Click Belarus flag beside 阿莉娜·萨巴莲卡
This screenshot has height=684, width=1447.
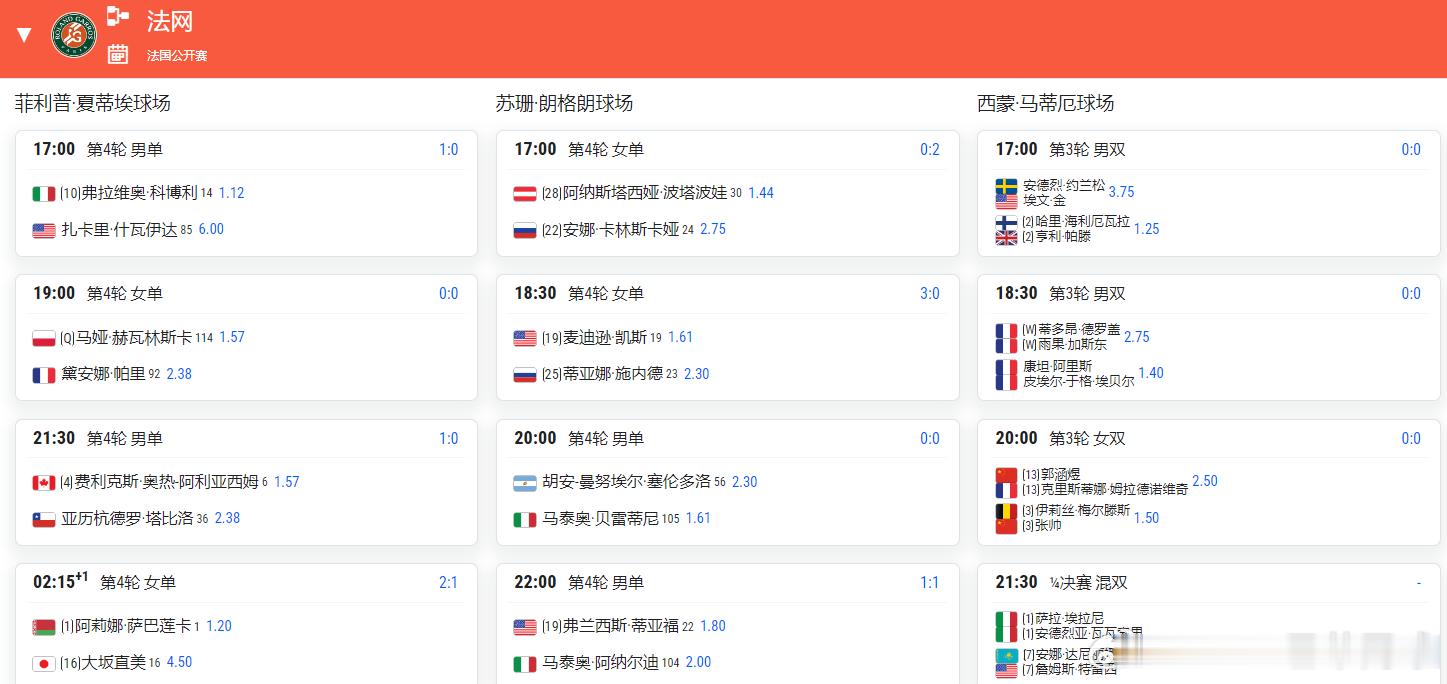44,627
